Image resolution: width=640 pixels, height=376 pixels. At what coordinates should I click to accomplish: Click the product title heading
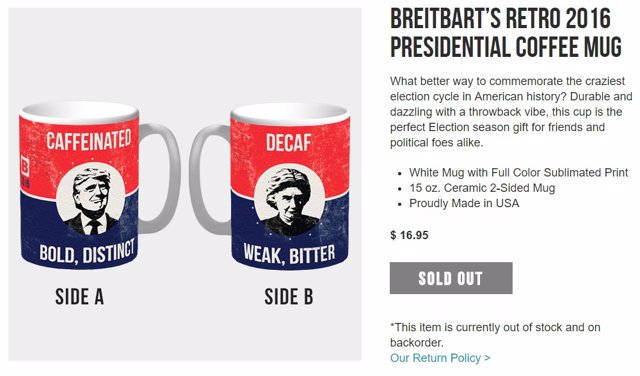[506, 33]
